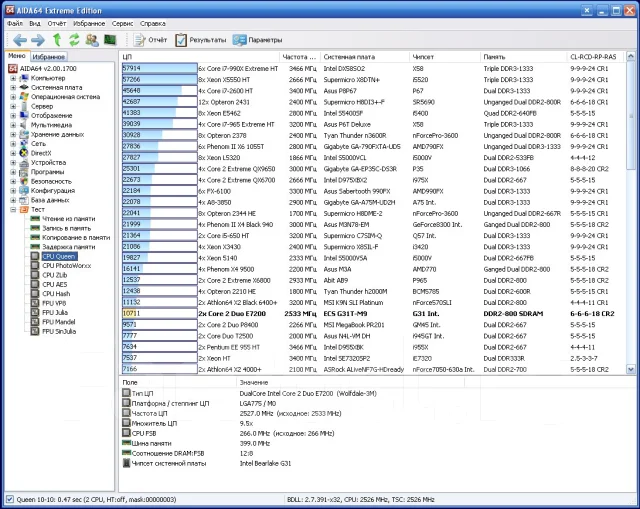
Task: Select Чтение из памяти benchmark
Action: (x=69, y=219)
